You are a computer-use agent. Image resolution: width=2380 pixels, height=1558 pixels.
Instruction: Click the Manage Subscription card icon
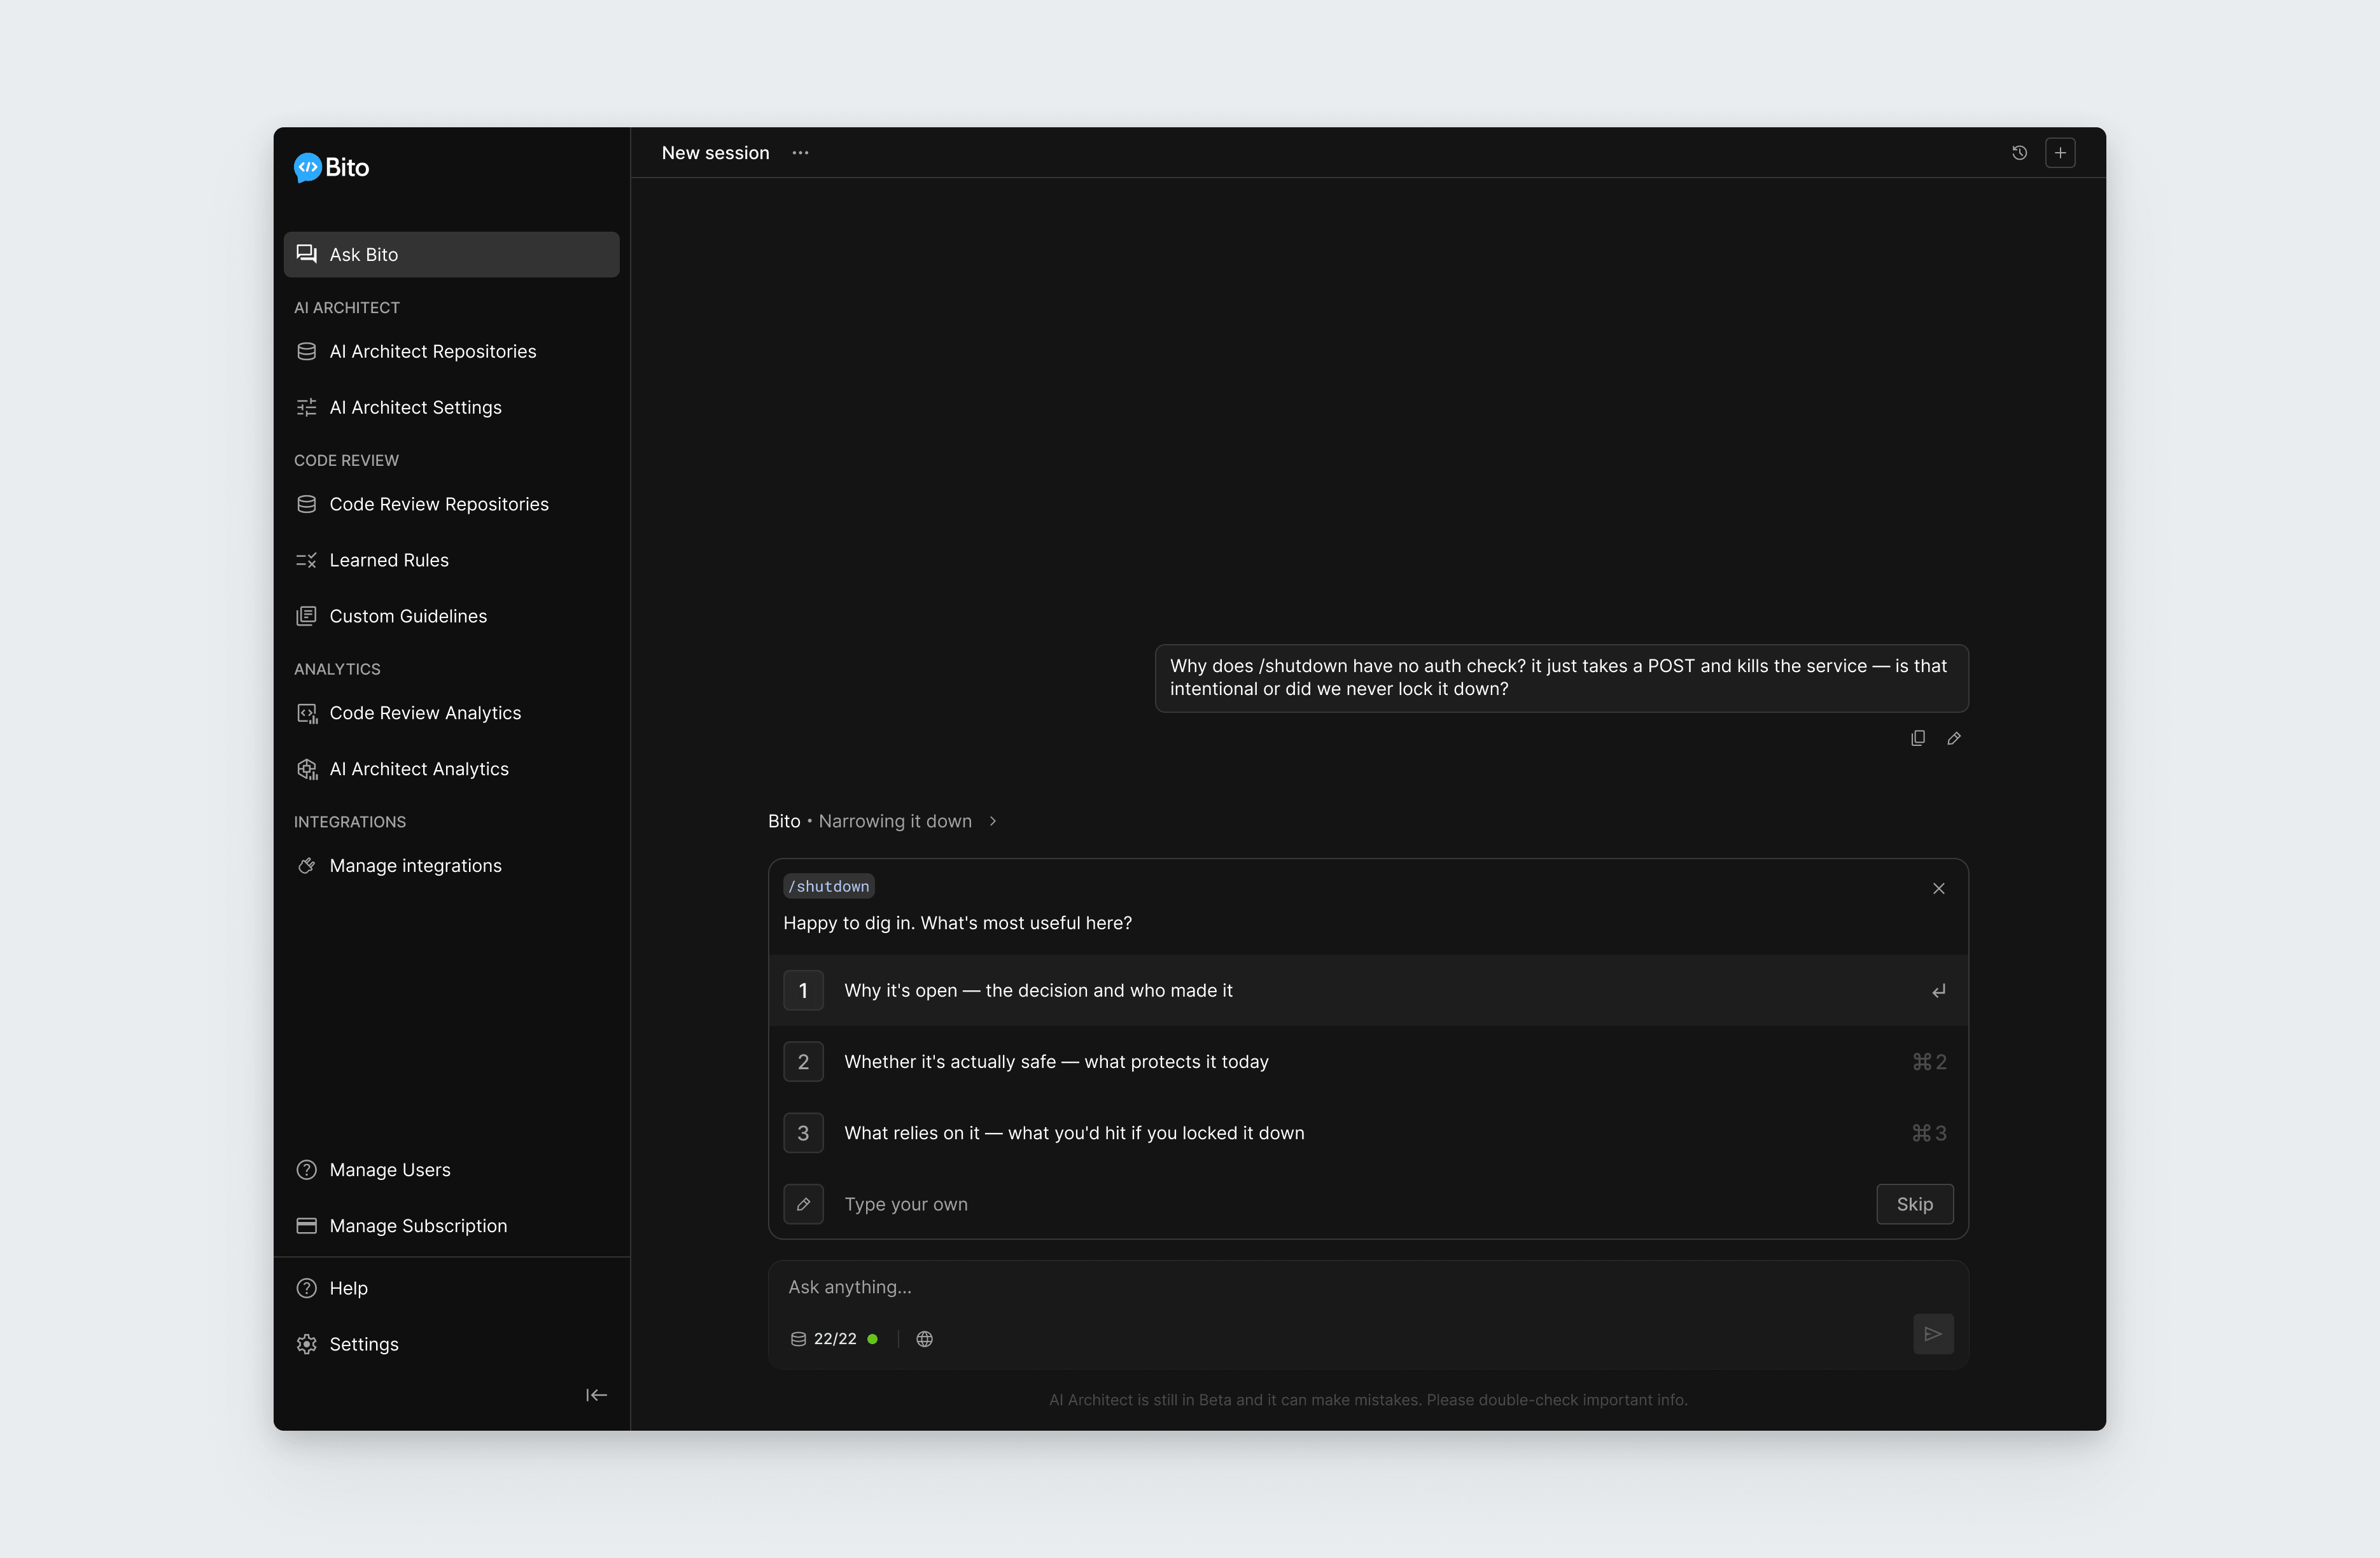pyautogui.click(x=307, y=1226)
